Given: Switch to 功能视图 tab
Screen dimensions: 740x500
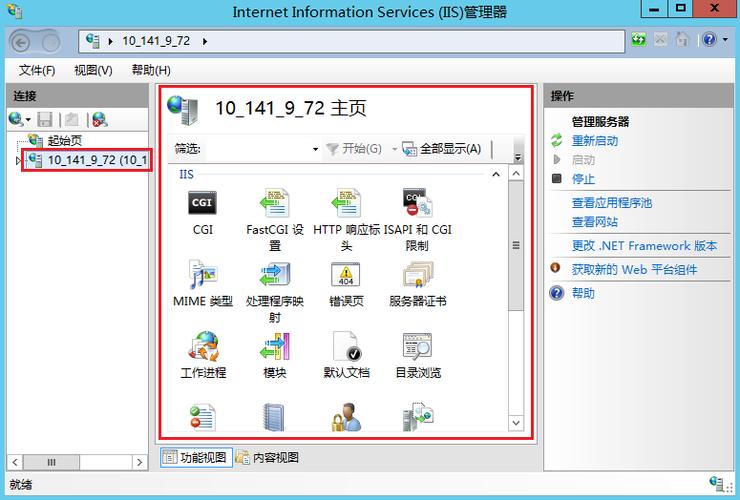Looking at the screenshot, I should click(x=196, y=458).
